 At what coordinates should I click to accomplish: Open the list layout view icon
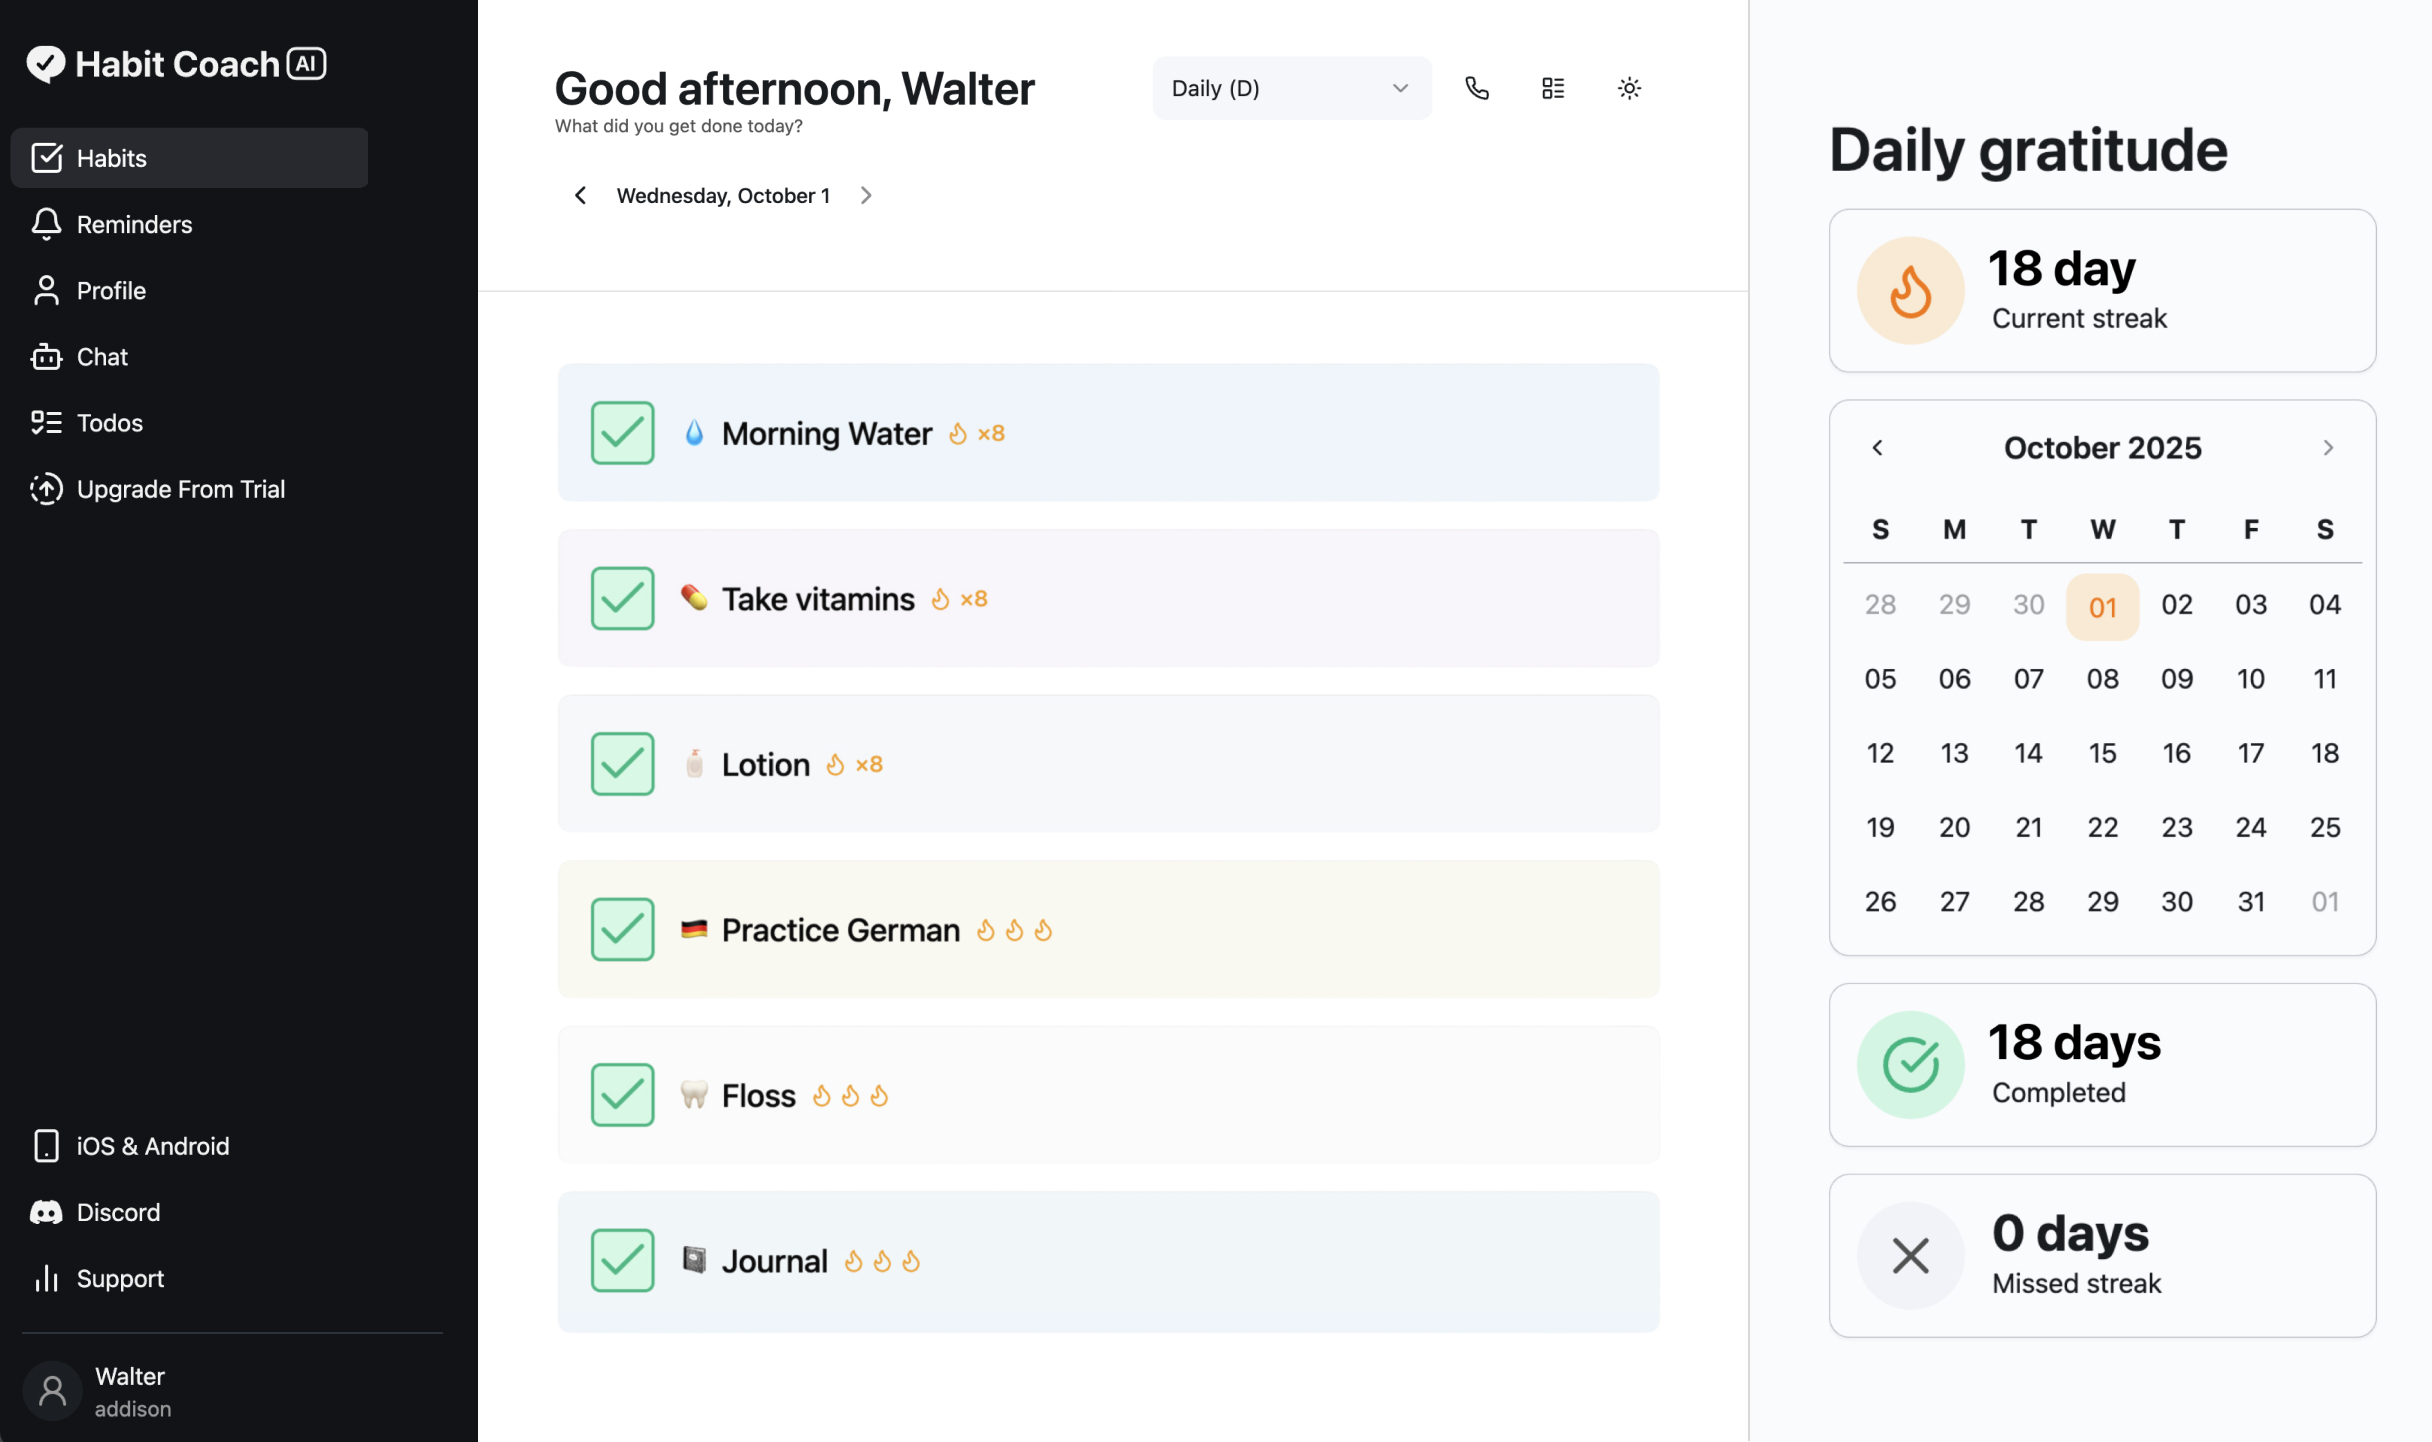(1553, 88)
